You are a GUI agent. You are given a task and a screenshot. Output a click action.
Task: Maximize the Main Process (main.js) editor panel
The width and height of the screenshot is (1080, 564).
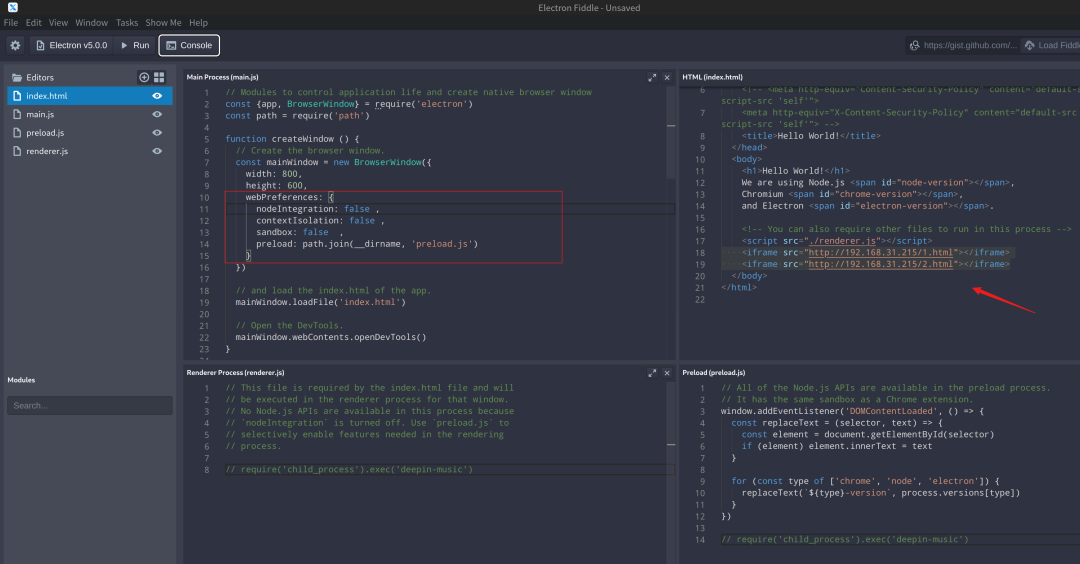click(x=652, y=77)
